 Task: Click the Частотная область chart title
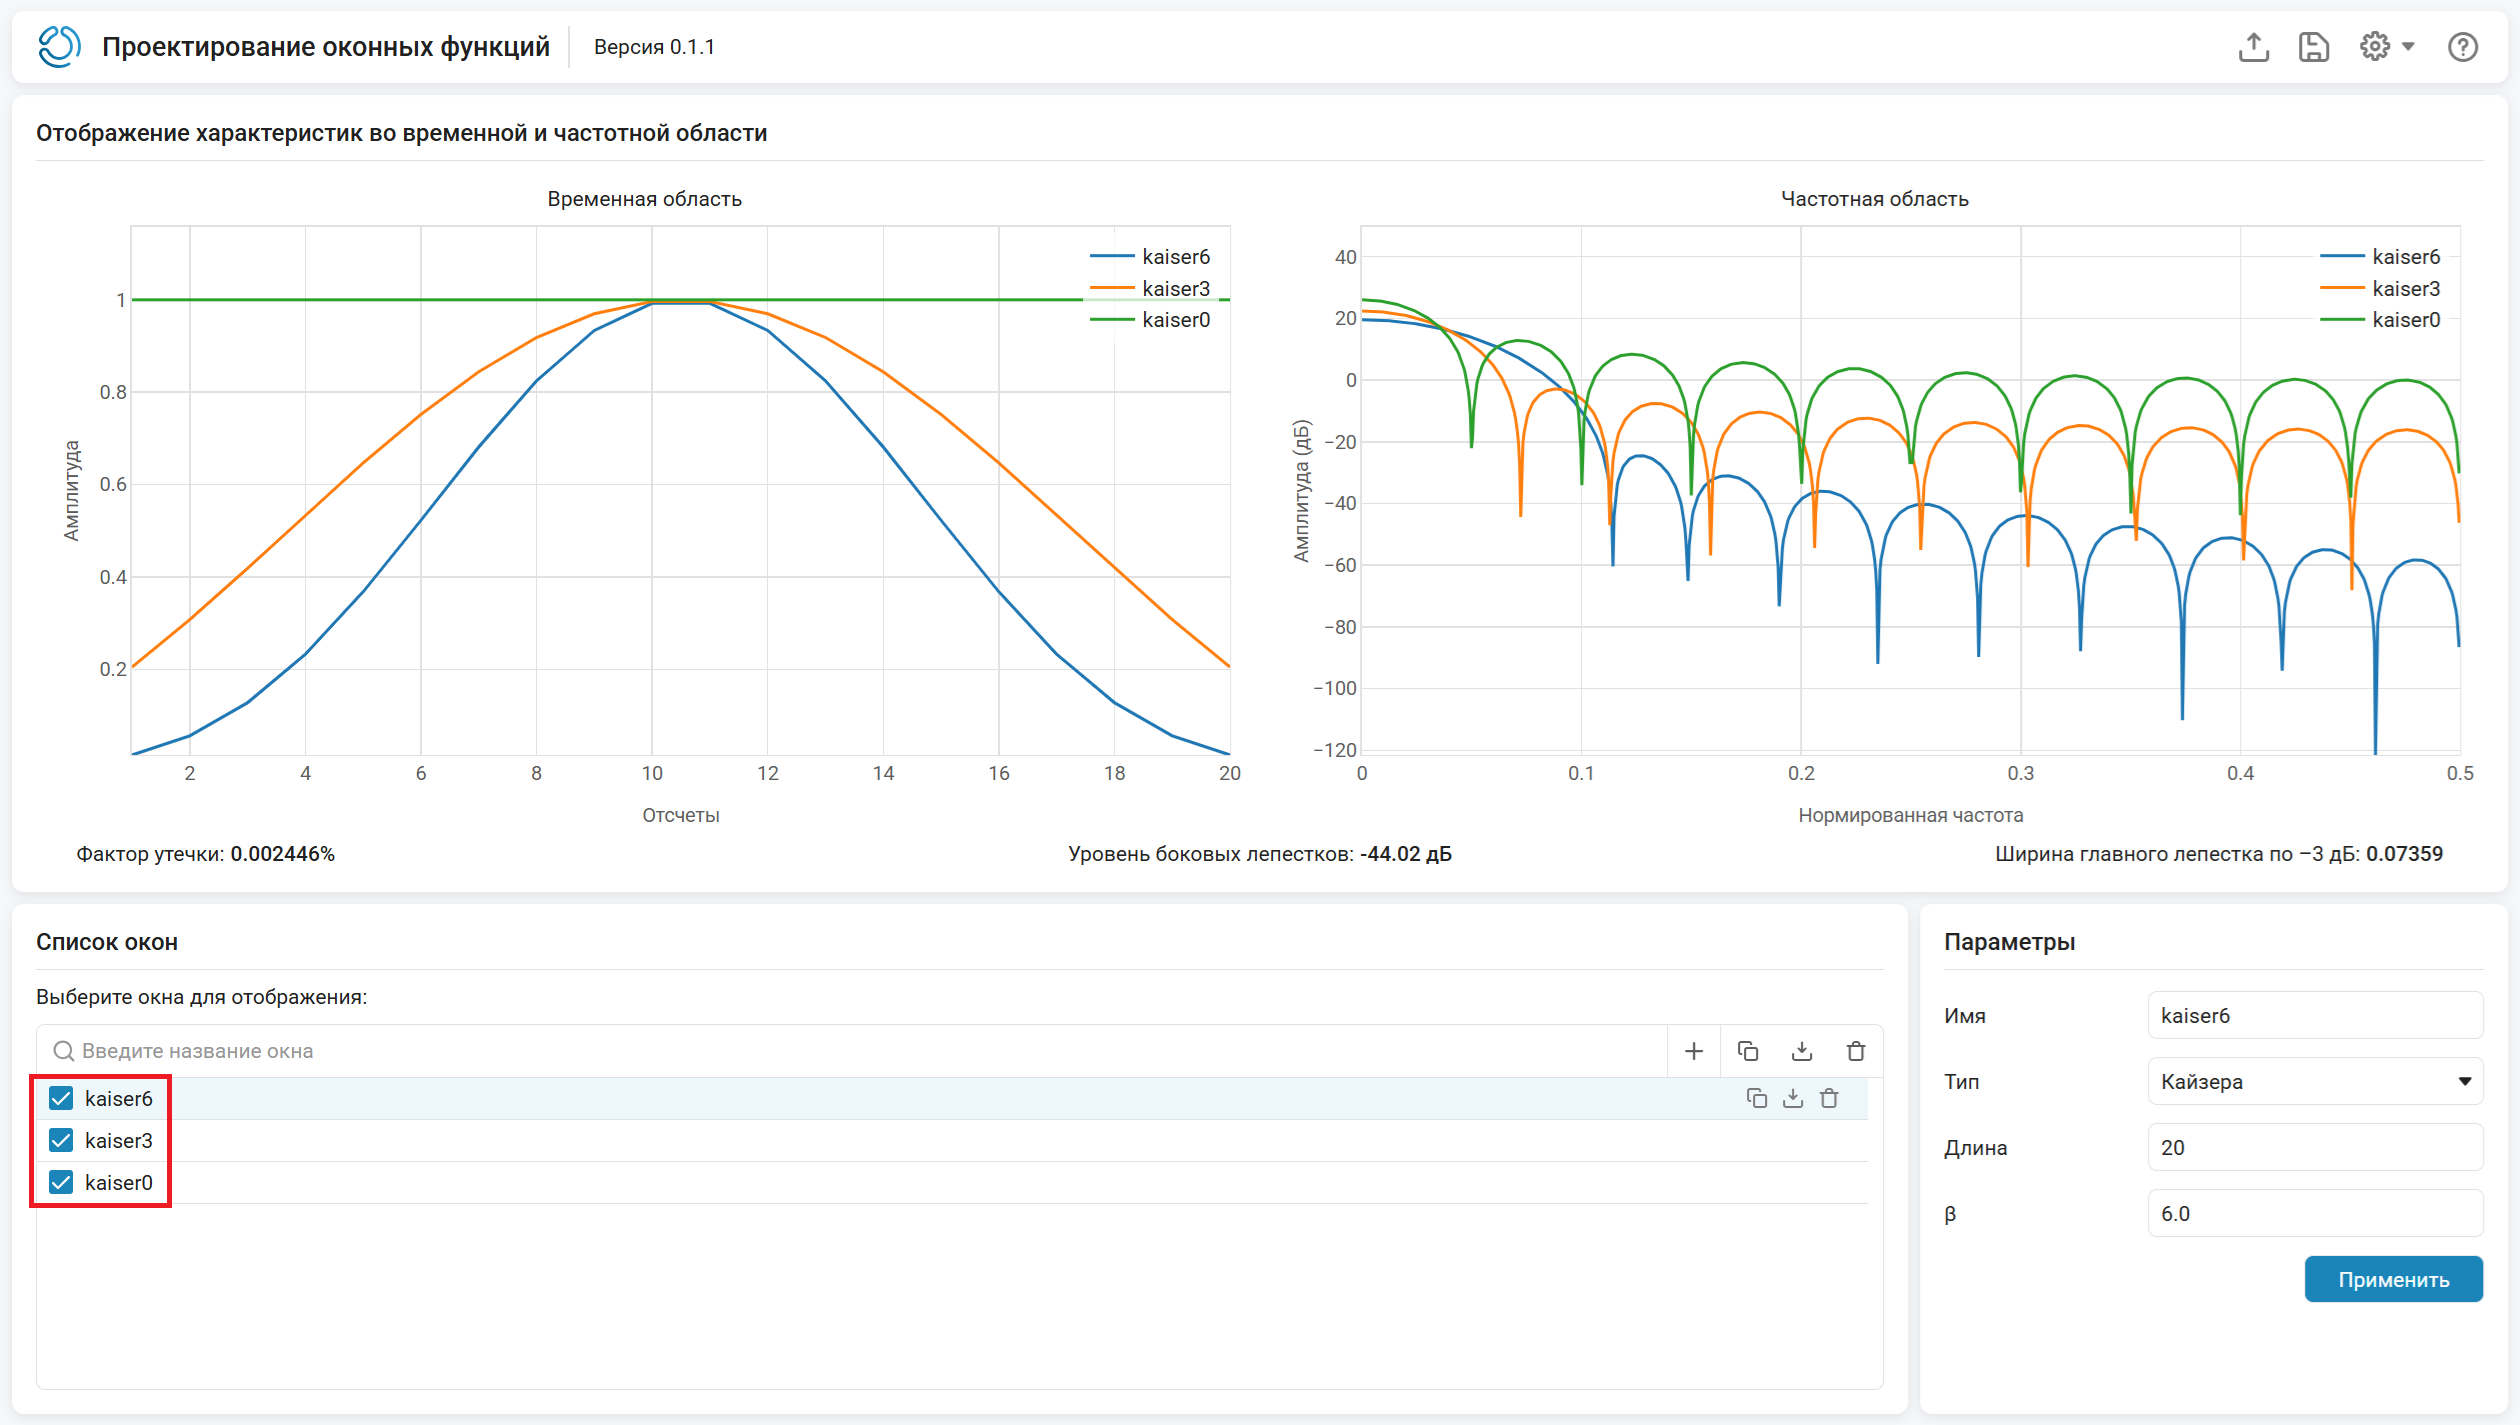[1875, 199]
